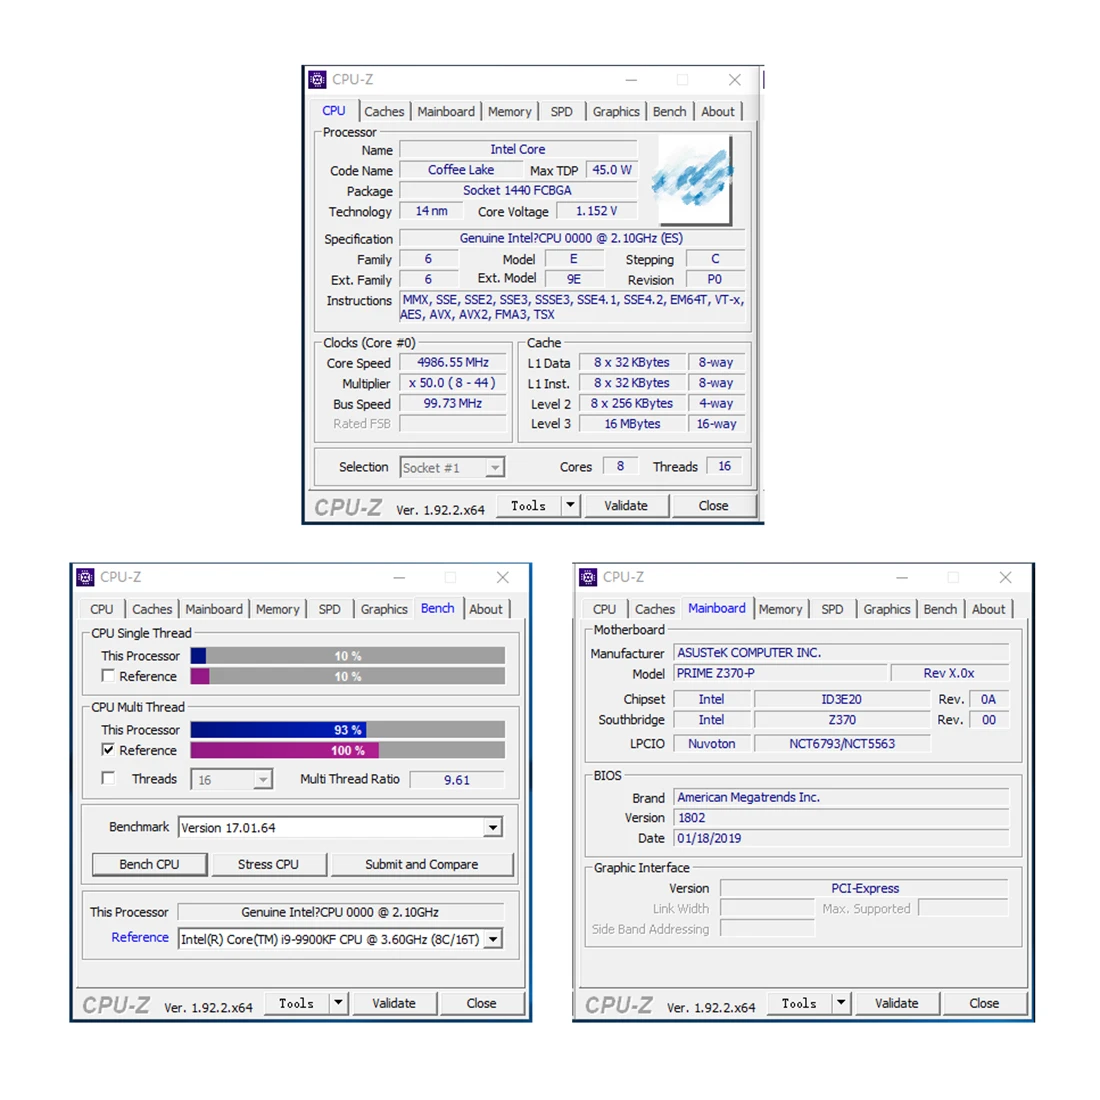The image size is (1100, 1100).
Task: Click Close button in Mainboard window
Action: (984, 1002)
